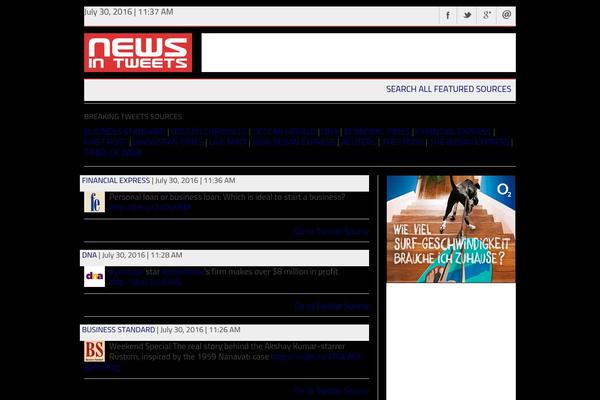Share the page on Facebook

[x=448, y=15]
